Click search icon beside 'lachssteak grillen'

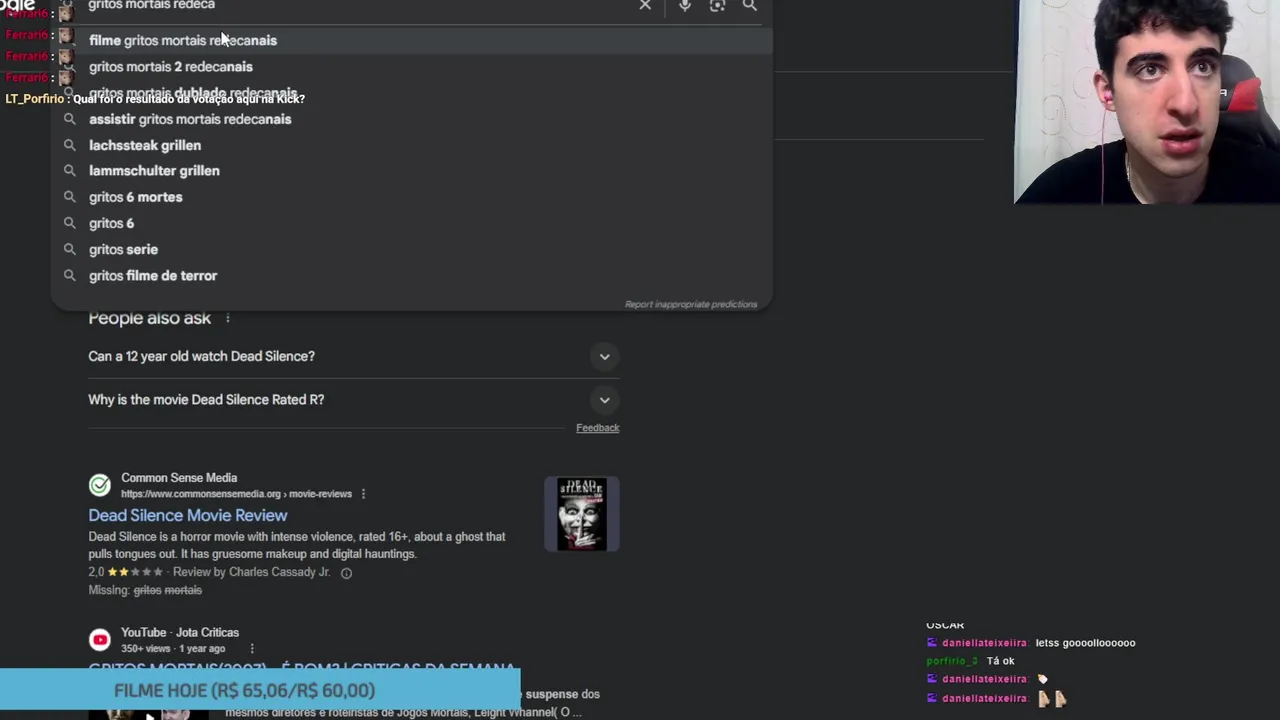click(x=69, y=145)
